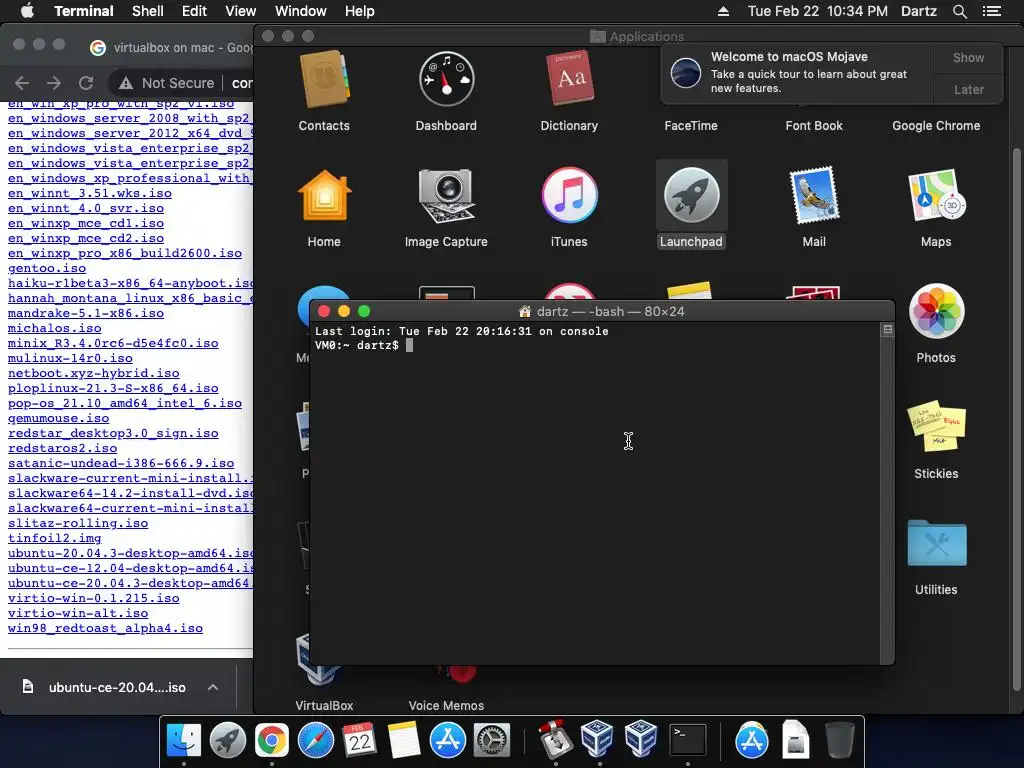Expand the ubuntu-ce download options chevron
This screenshot has width=1024, height=768.
point(213,687)
